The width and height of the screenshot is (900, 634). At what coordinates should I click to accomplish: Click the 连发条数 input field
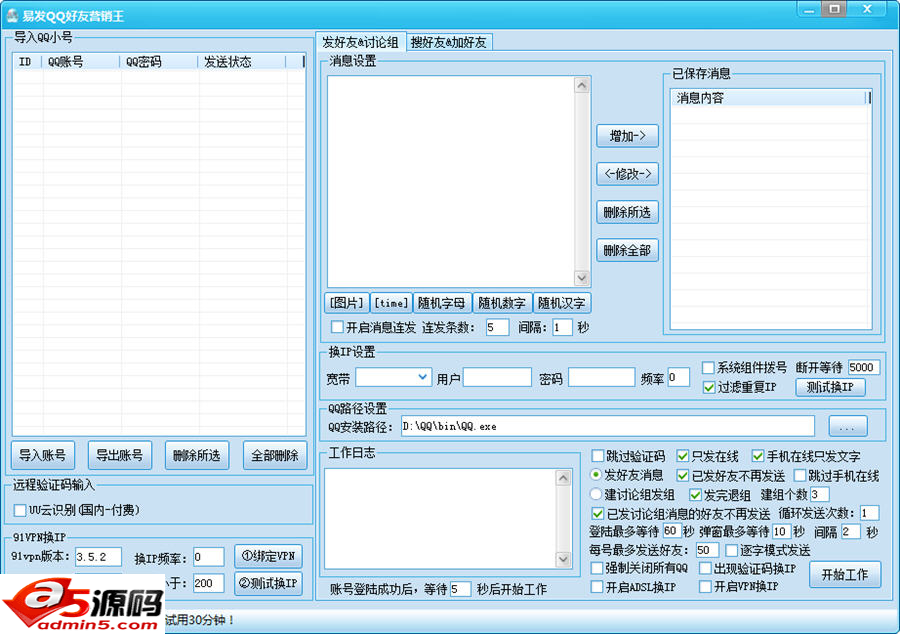(497, 328)
